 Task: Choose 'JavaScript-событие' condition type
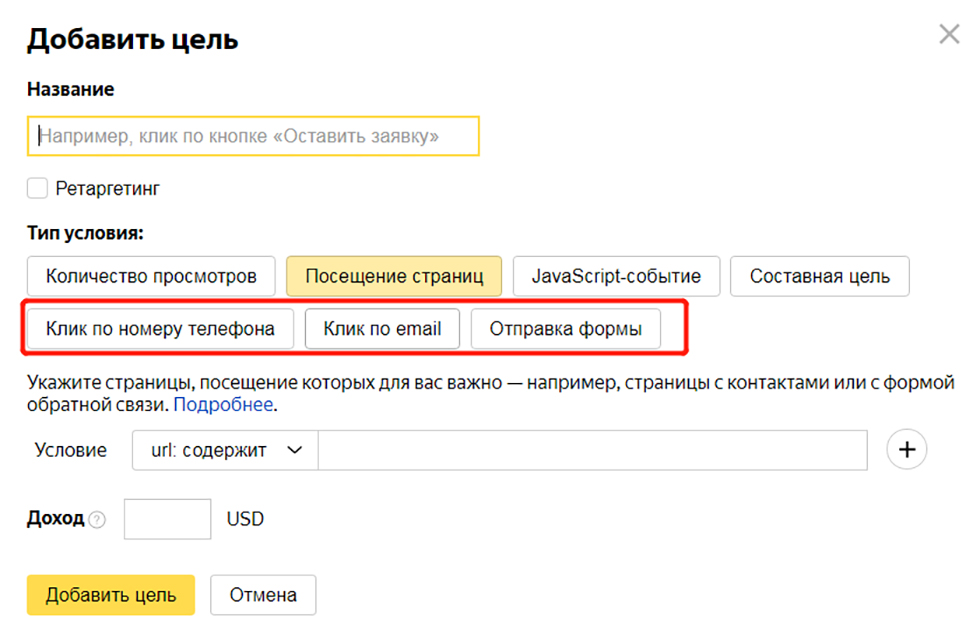pyautogui.click(x=616, y=276)
